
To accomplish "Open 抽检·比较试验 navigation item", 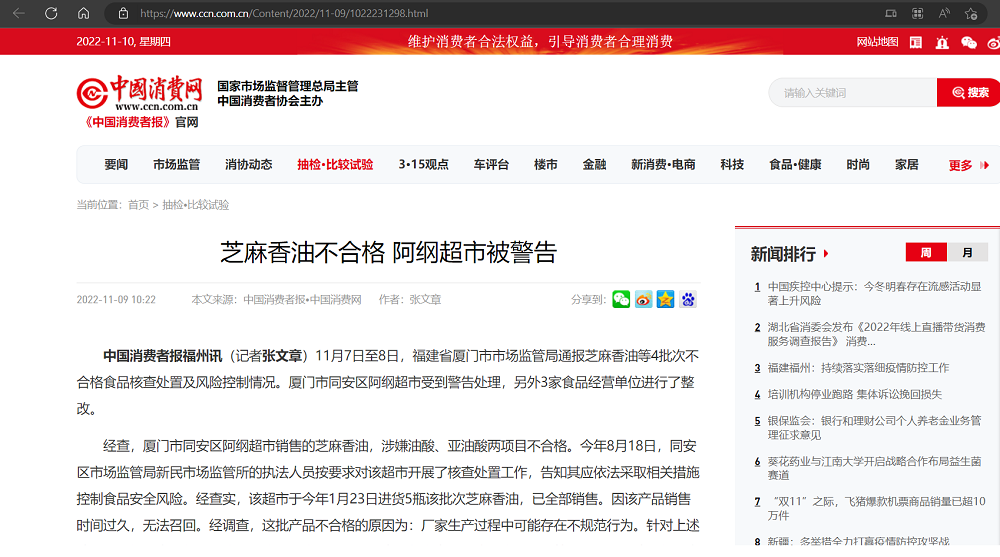I will coord(335,165).
